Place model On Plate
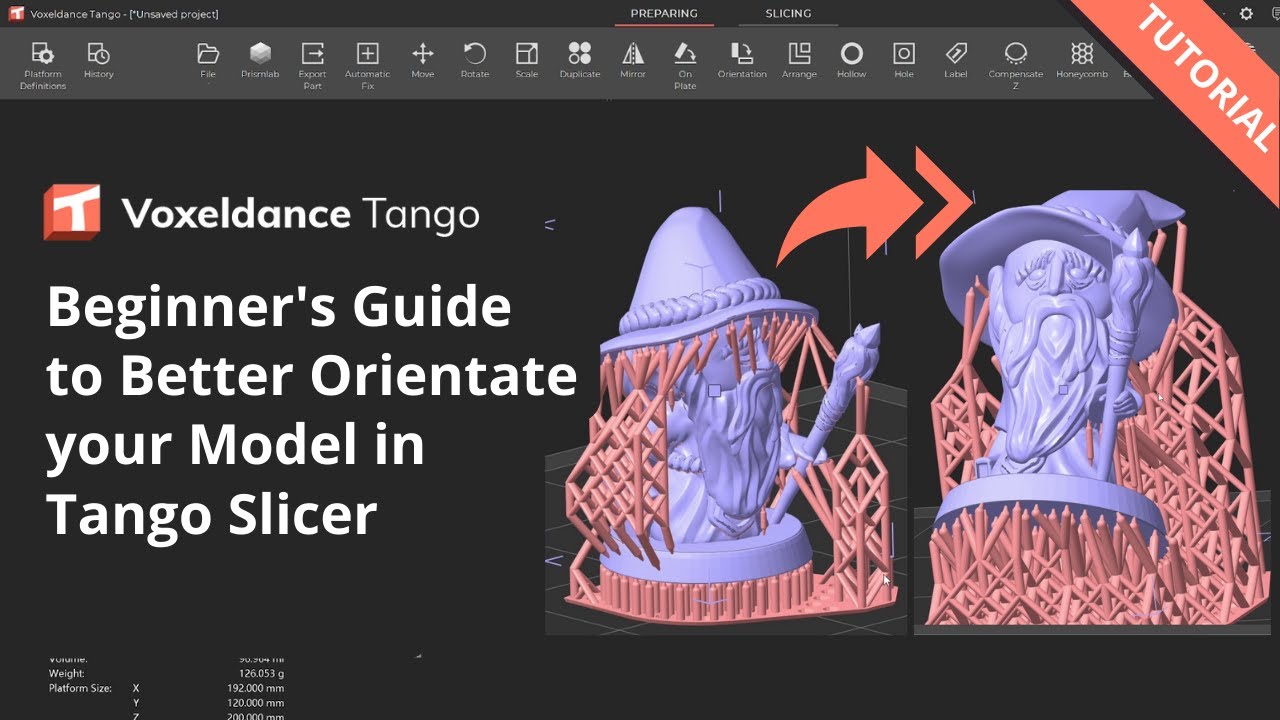The image size is (1280, 720). 685,66
